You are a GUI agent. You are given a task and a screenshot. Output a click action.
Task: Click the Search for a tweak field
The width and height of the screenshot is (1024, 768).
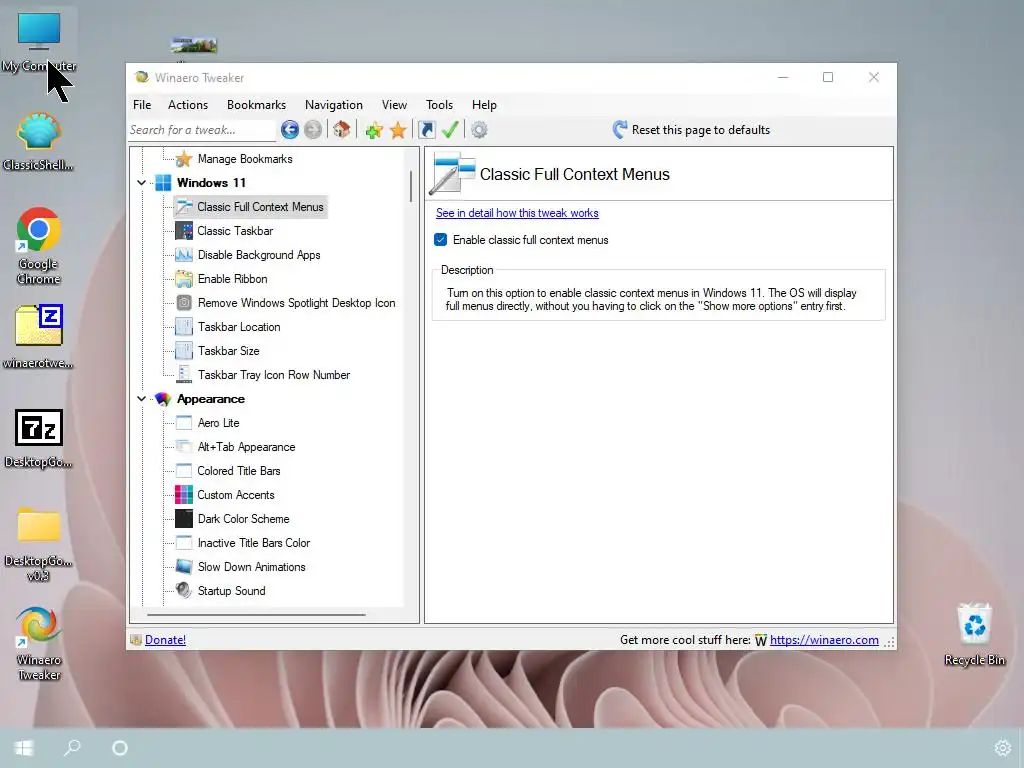201,130
